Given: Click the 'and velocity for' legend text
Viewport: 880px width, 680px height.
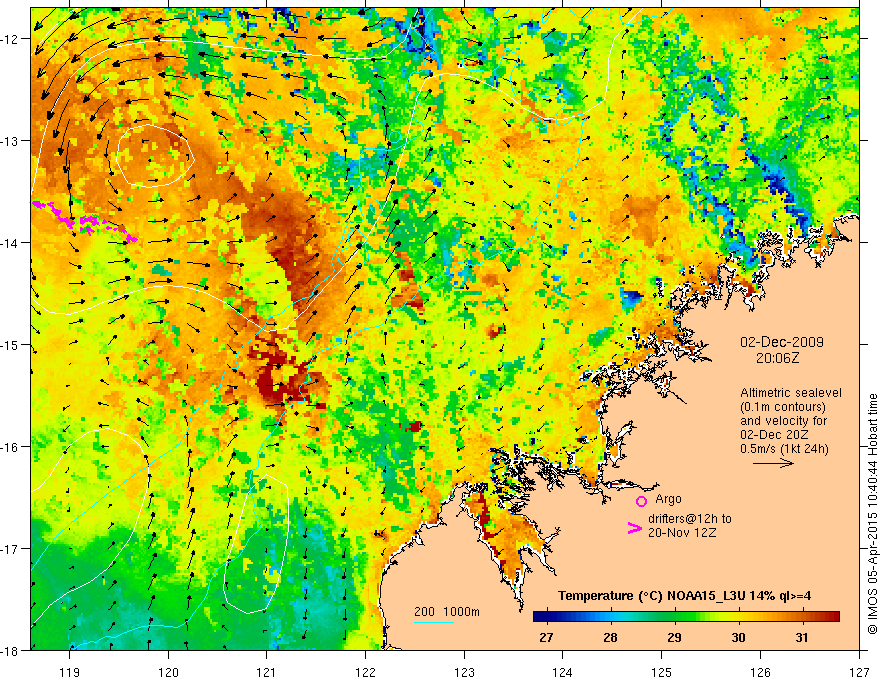Looking at the screenshot, I should (783, 421).
